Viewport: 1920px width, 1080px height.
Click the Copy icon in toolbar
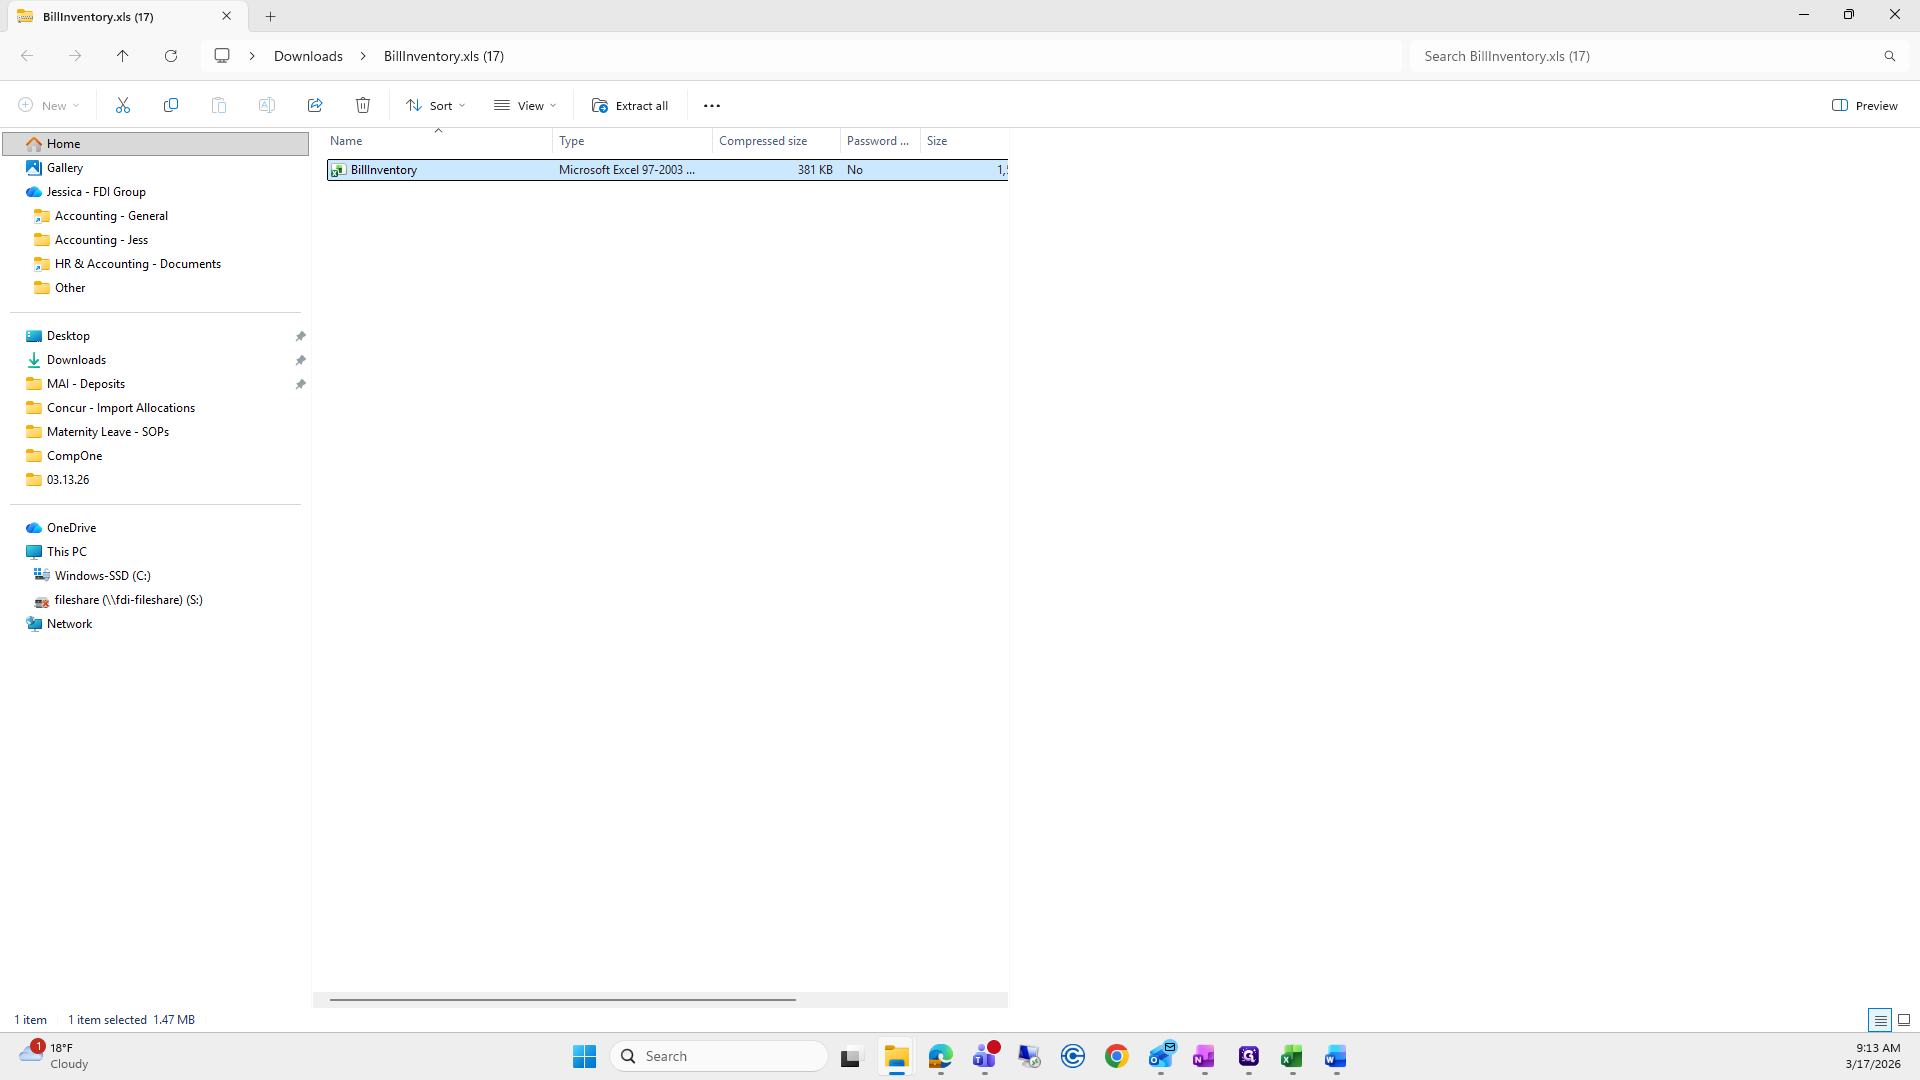tap(171, 105)
